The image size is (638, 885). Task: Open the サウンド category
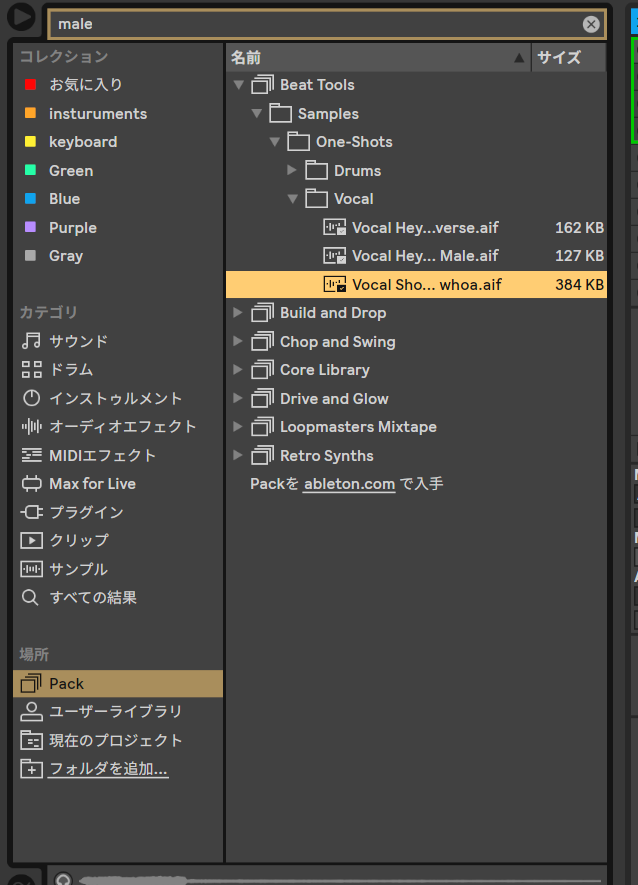78,341
